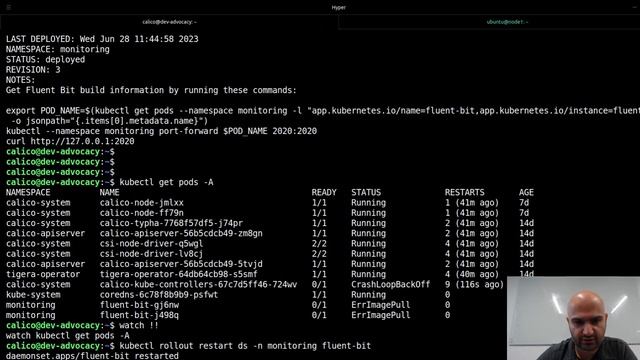Click the AGE column header
Viewport: 640px width, 360px height.
click(x=526, y=192)
